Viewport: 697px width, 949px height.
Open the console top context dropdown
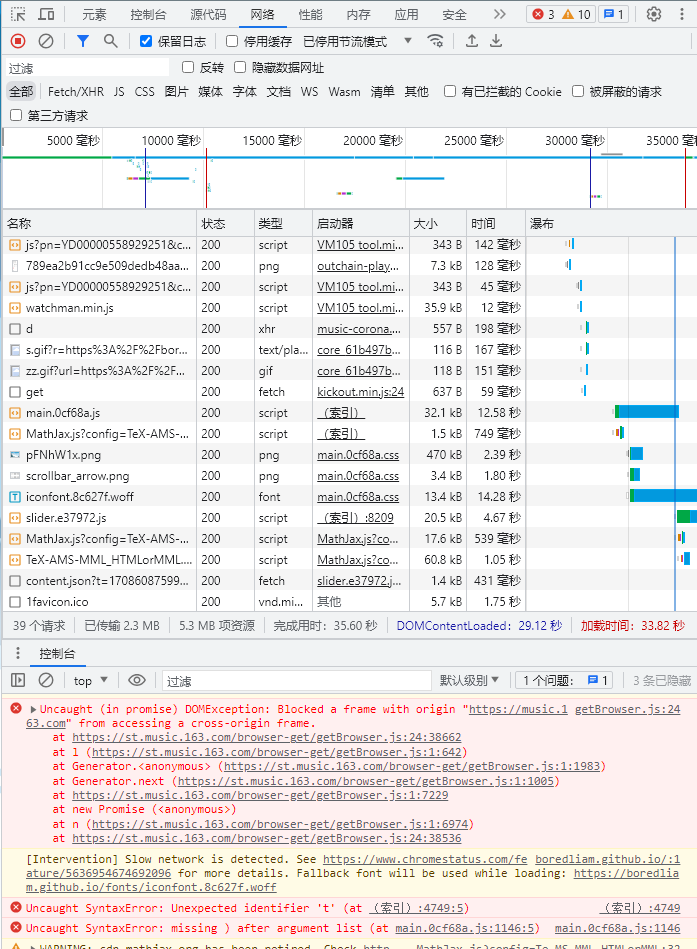(x=90, y=680)
